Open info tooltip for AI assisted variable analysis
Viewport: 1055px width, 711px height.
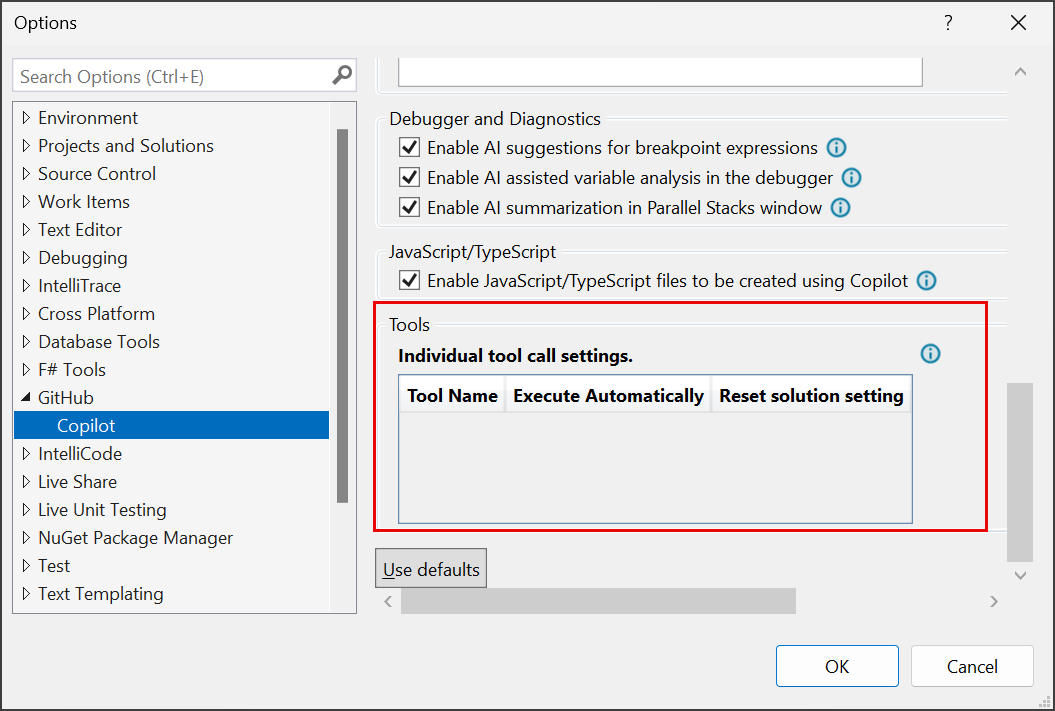[x=851, y=177]
